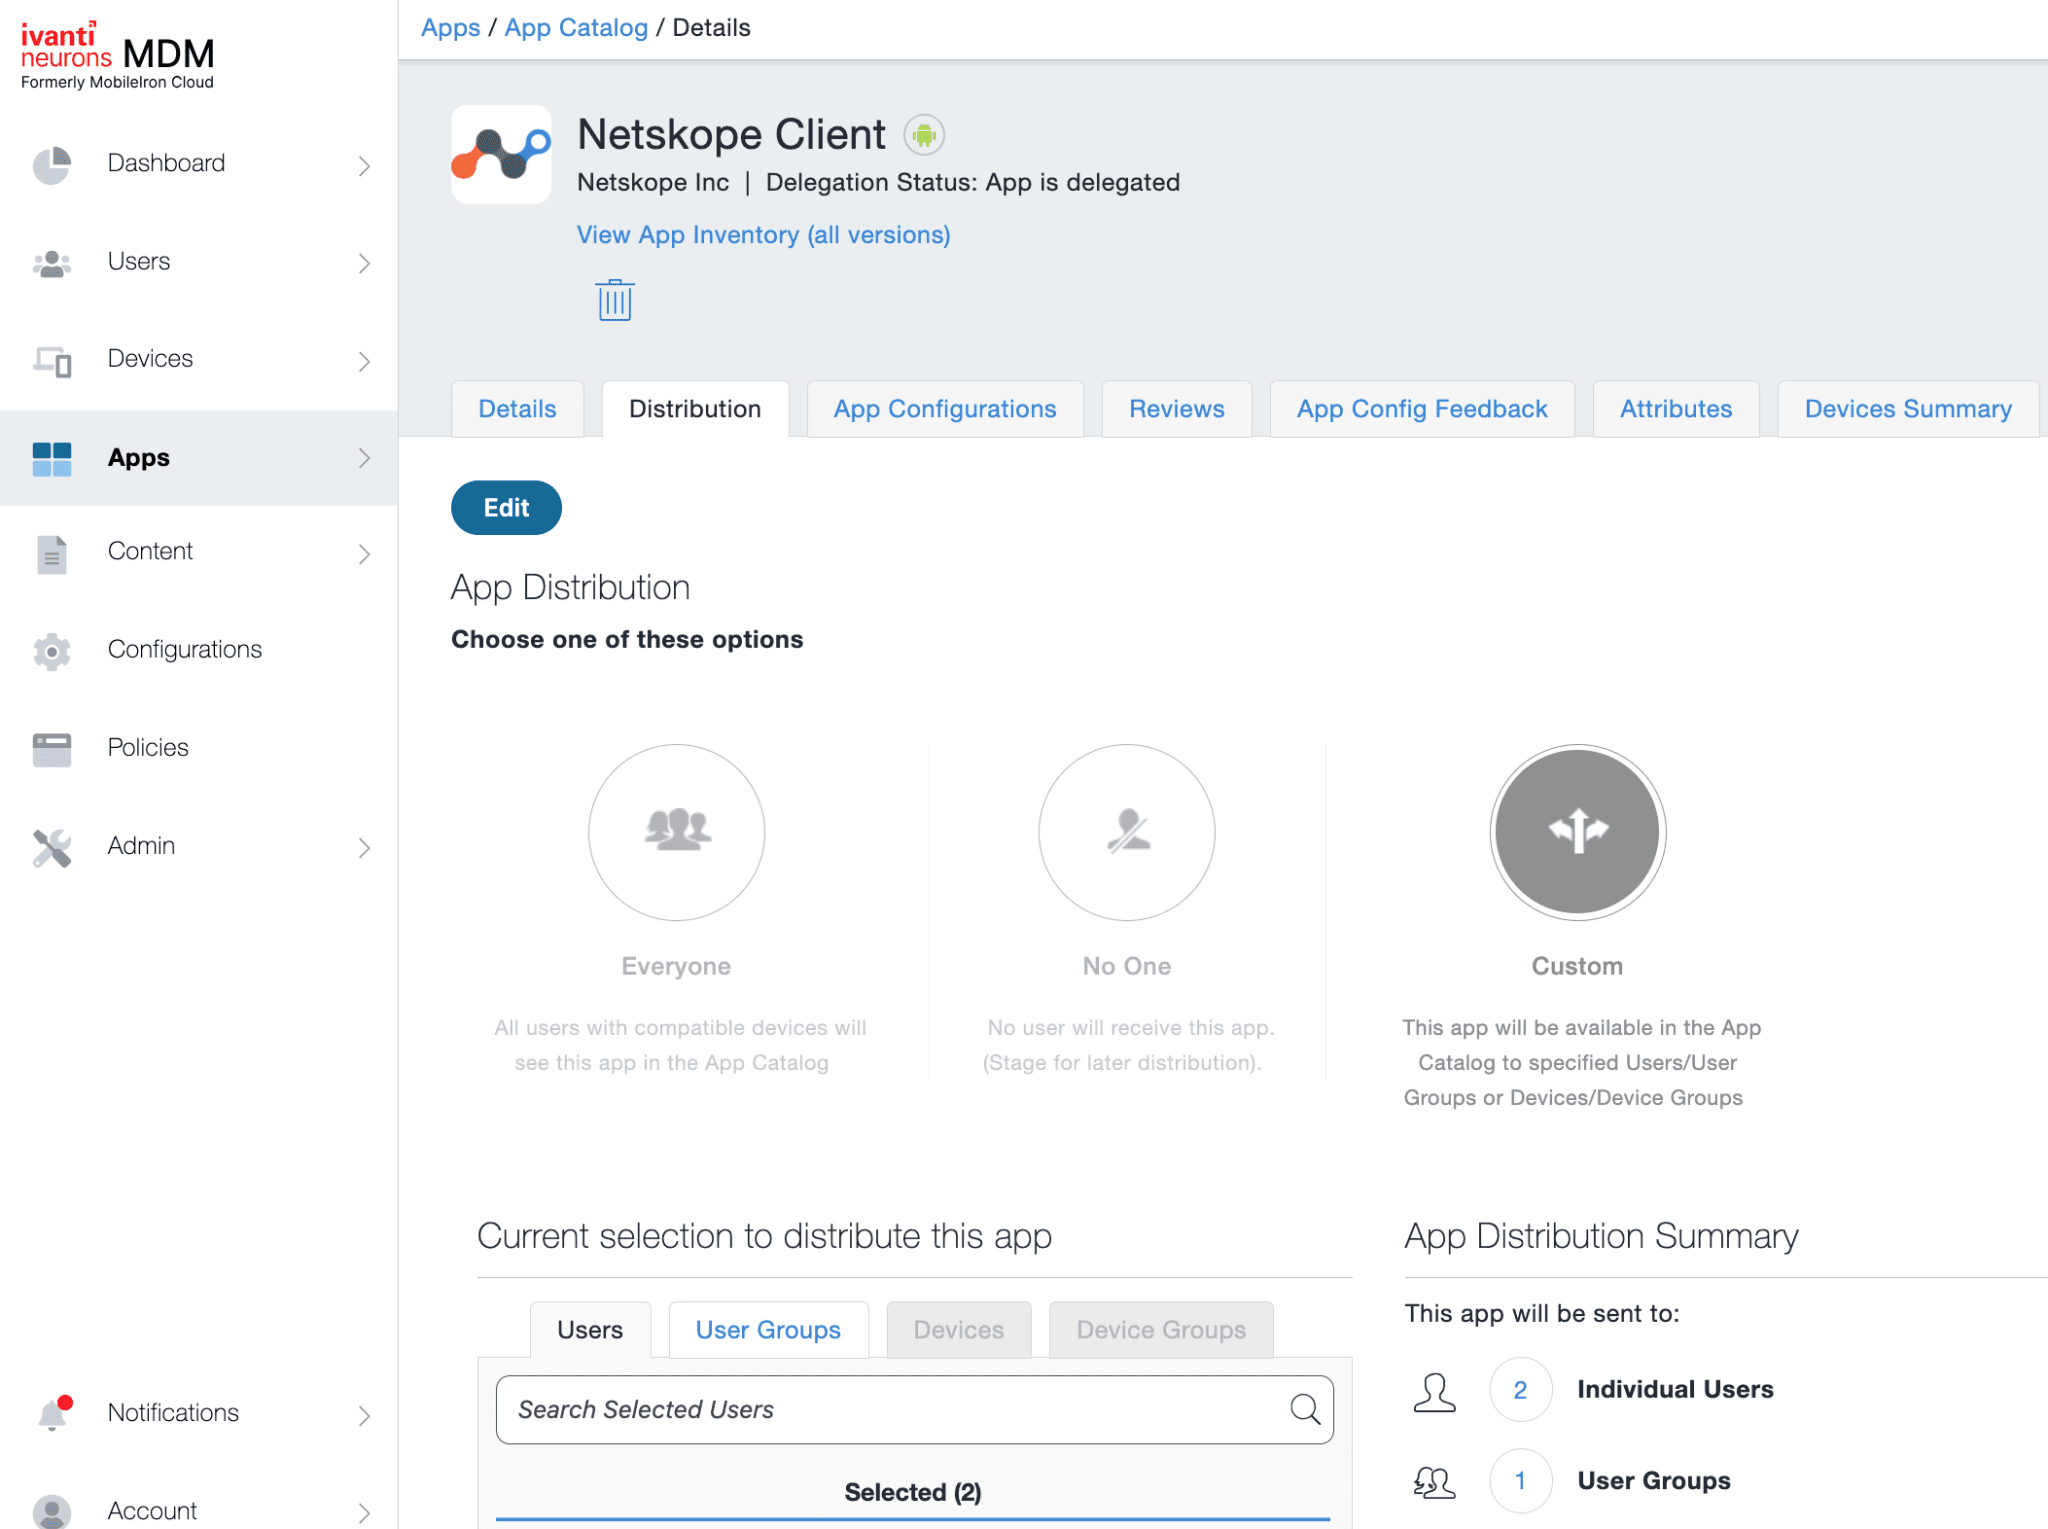
Task: Expand the Admin section chevron
Action: click(364, 848)
